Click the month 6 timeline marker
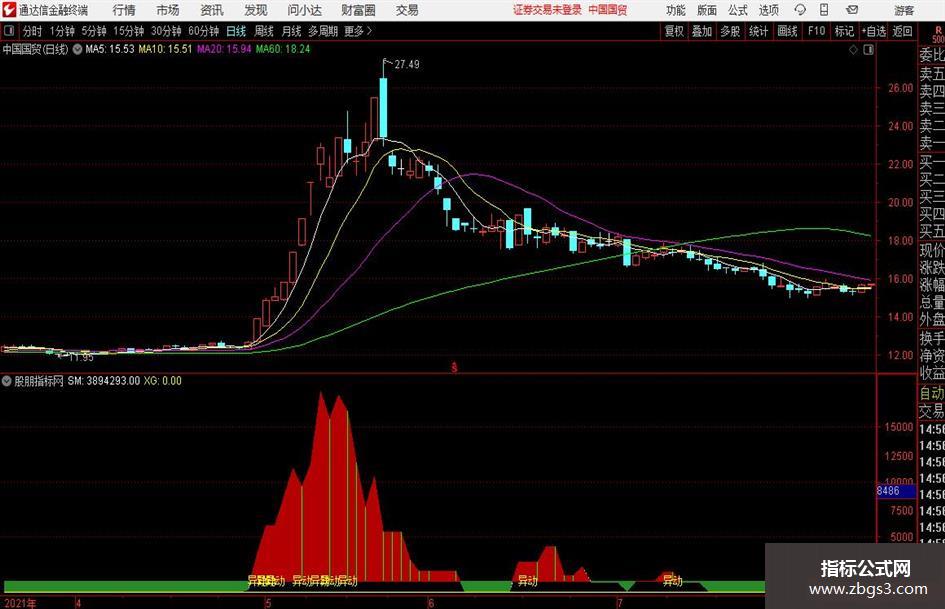This screenshot has height=609, width=945. click(431, 603)
